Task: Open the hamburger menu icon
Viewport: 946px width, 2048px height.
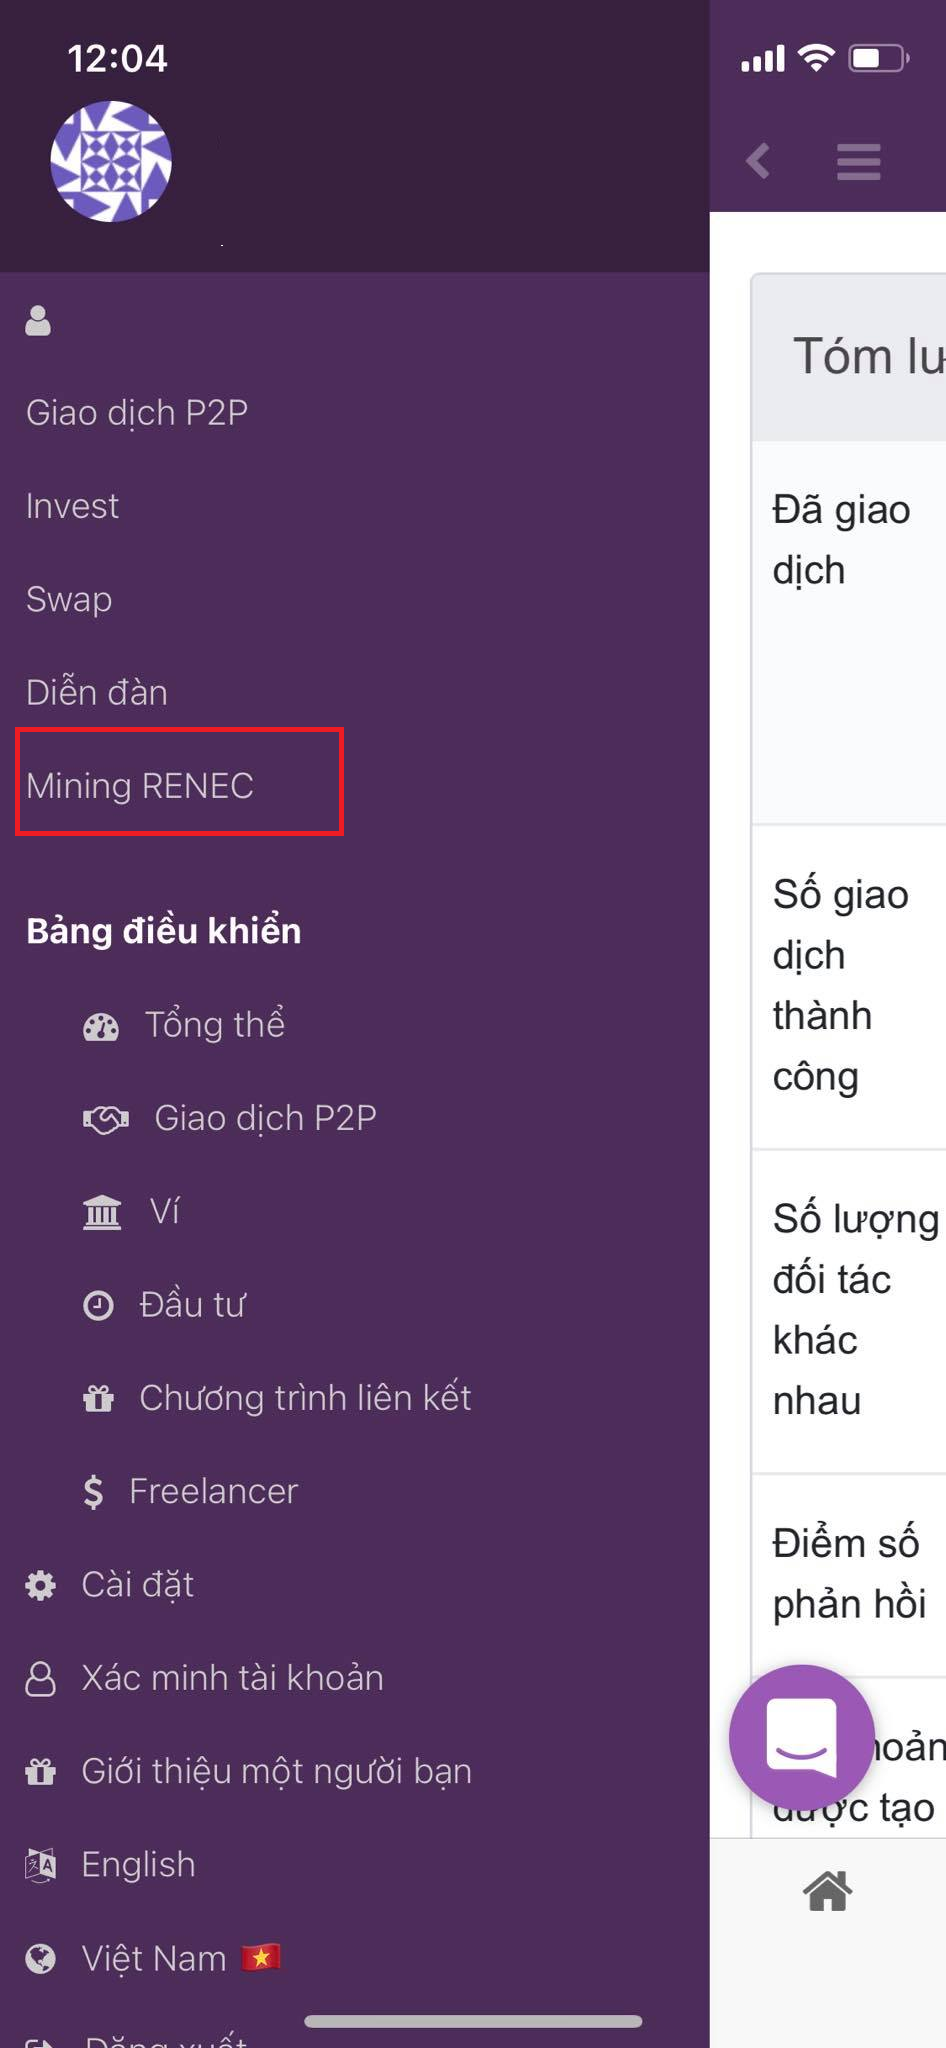Action: (x=857, y=162)
